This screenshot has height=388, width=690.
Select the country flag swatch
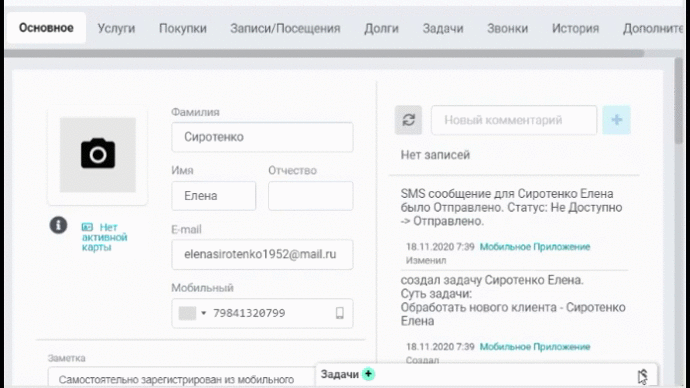tap(187, 313)
